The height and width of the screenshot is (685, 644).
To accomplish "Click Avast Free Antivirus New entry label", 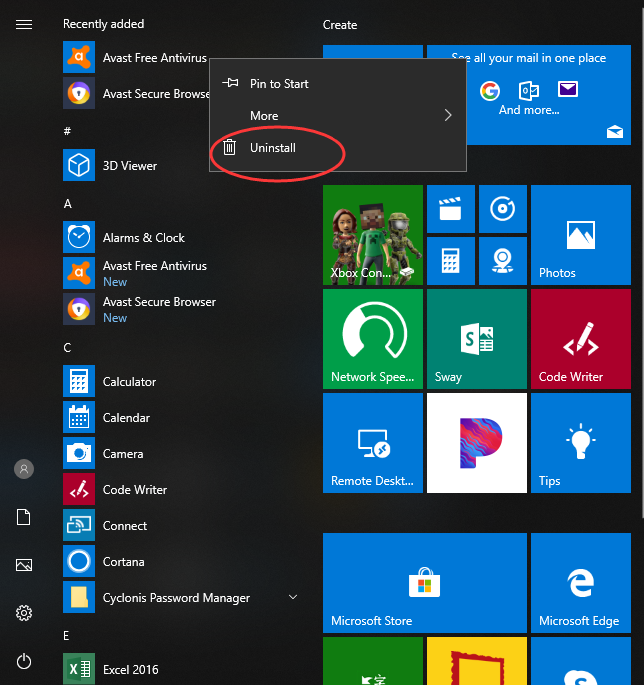I will [155, 266].
